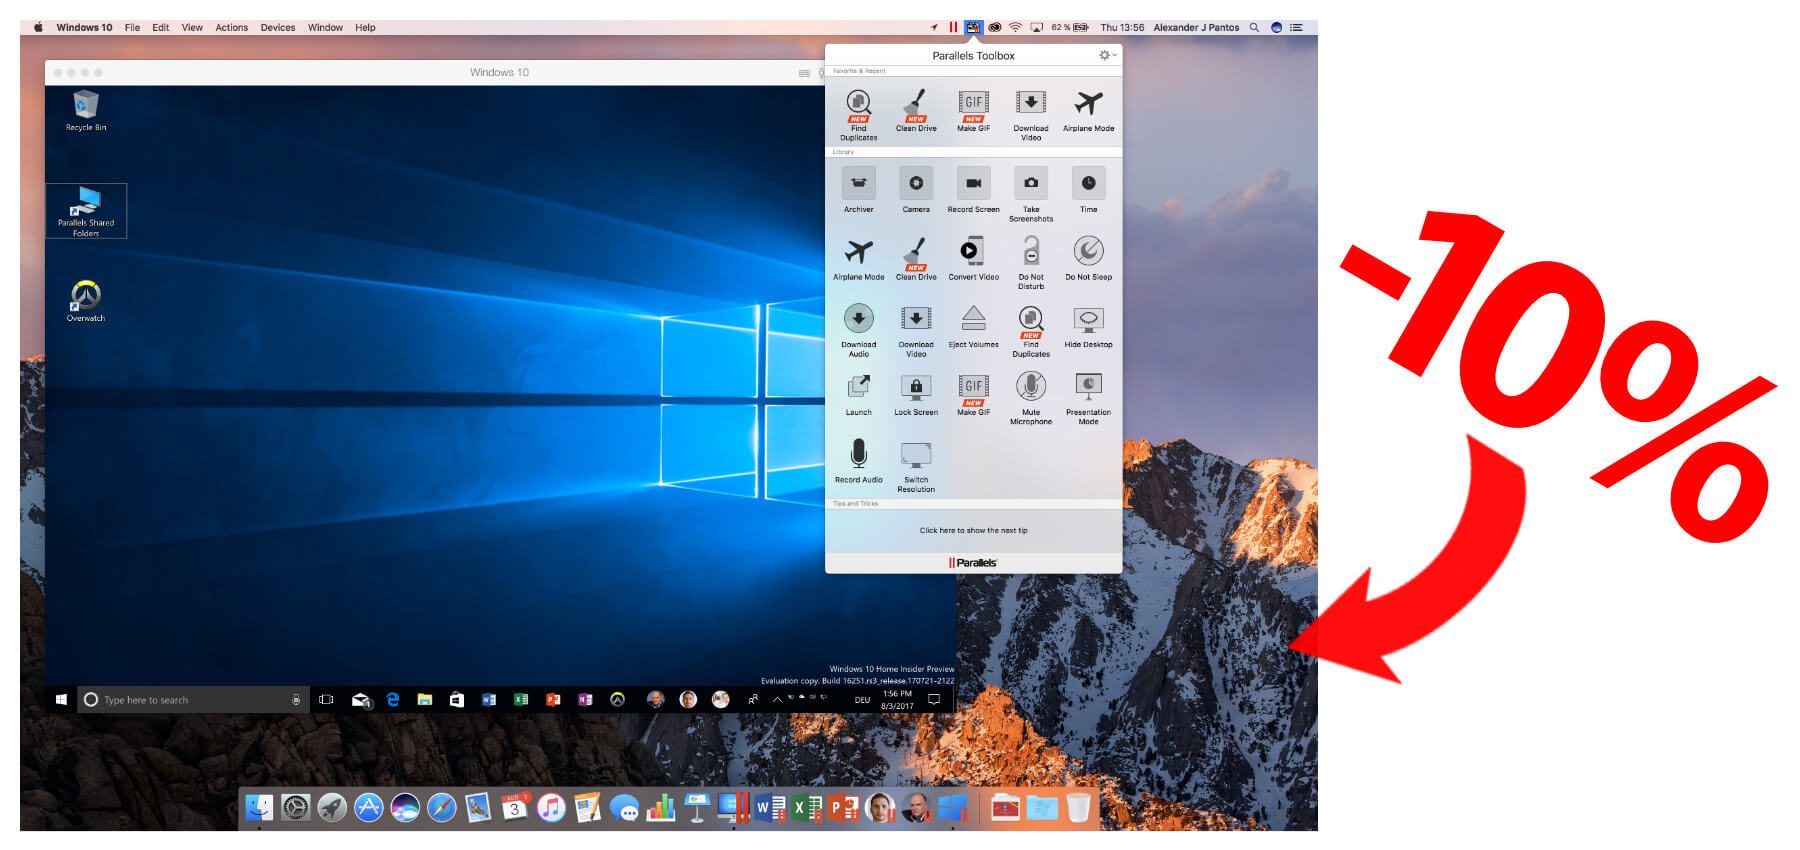Toggle Do Not Sleep tool
The height and width of the screenshot is (850, 1800).
[1088, 258]
